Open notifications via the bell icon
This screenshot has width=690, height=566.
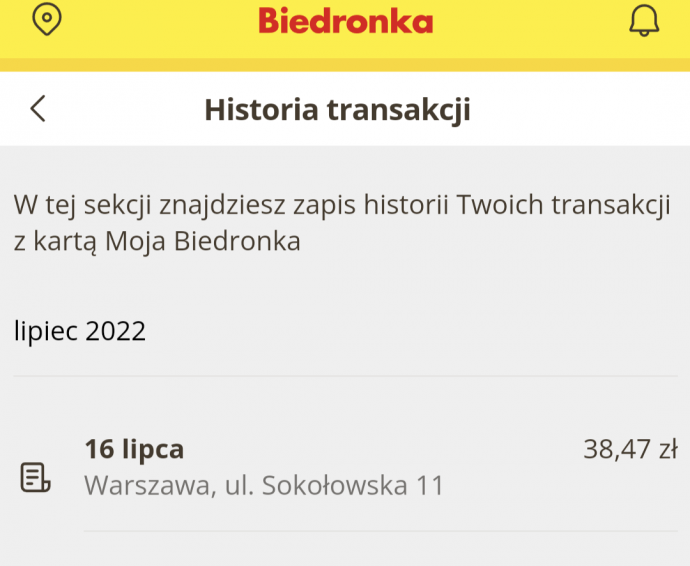644,21
